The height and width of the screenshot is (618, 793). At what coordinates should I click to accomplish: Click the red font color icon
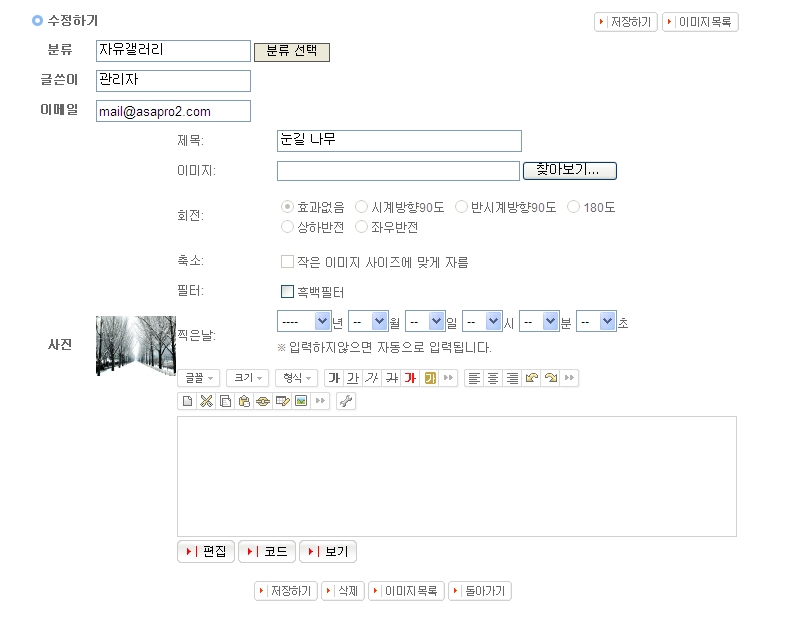410,378
